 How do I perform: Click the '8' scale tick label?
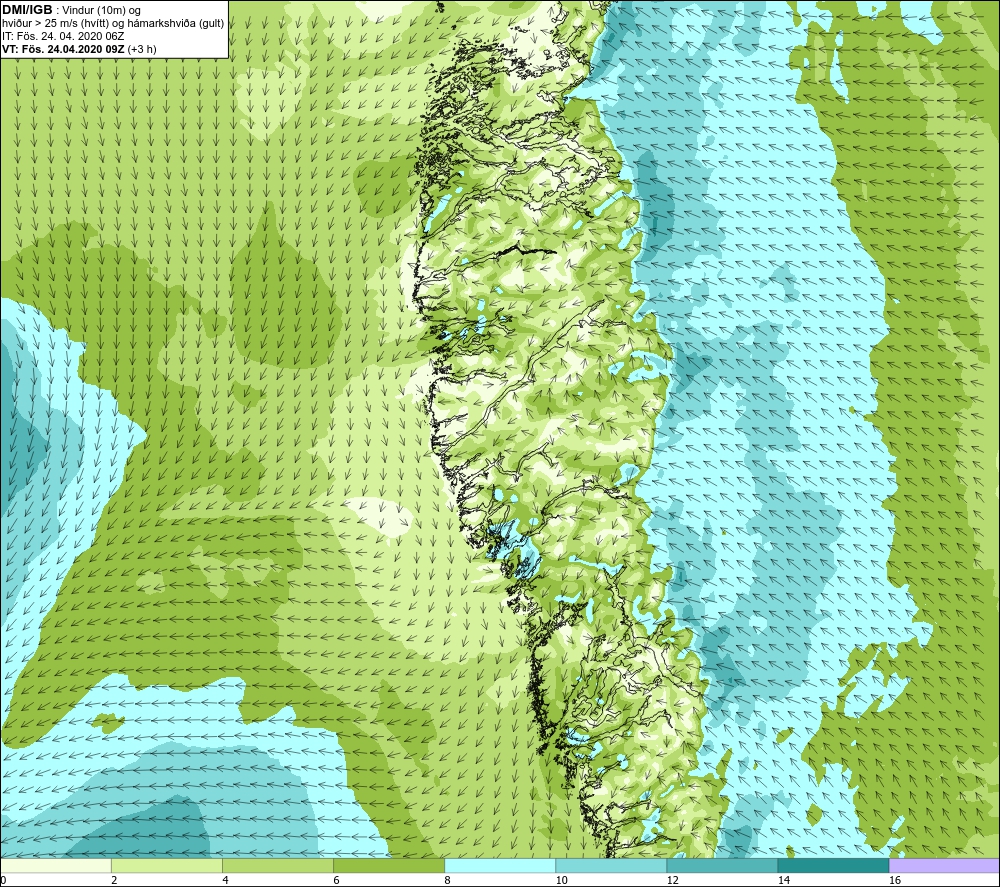click(447, 880)
